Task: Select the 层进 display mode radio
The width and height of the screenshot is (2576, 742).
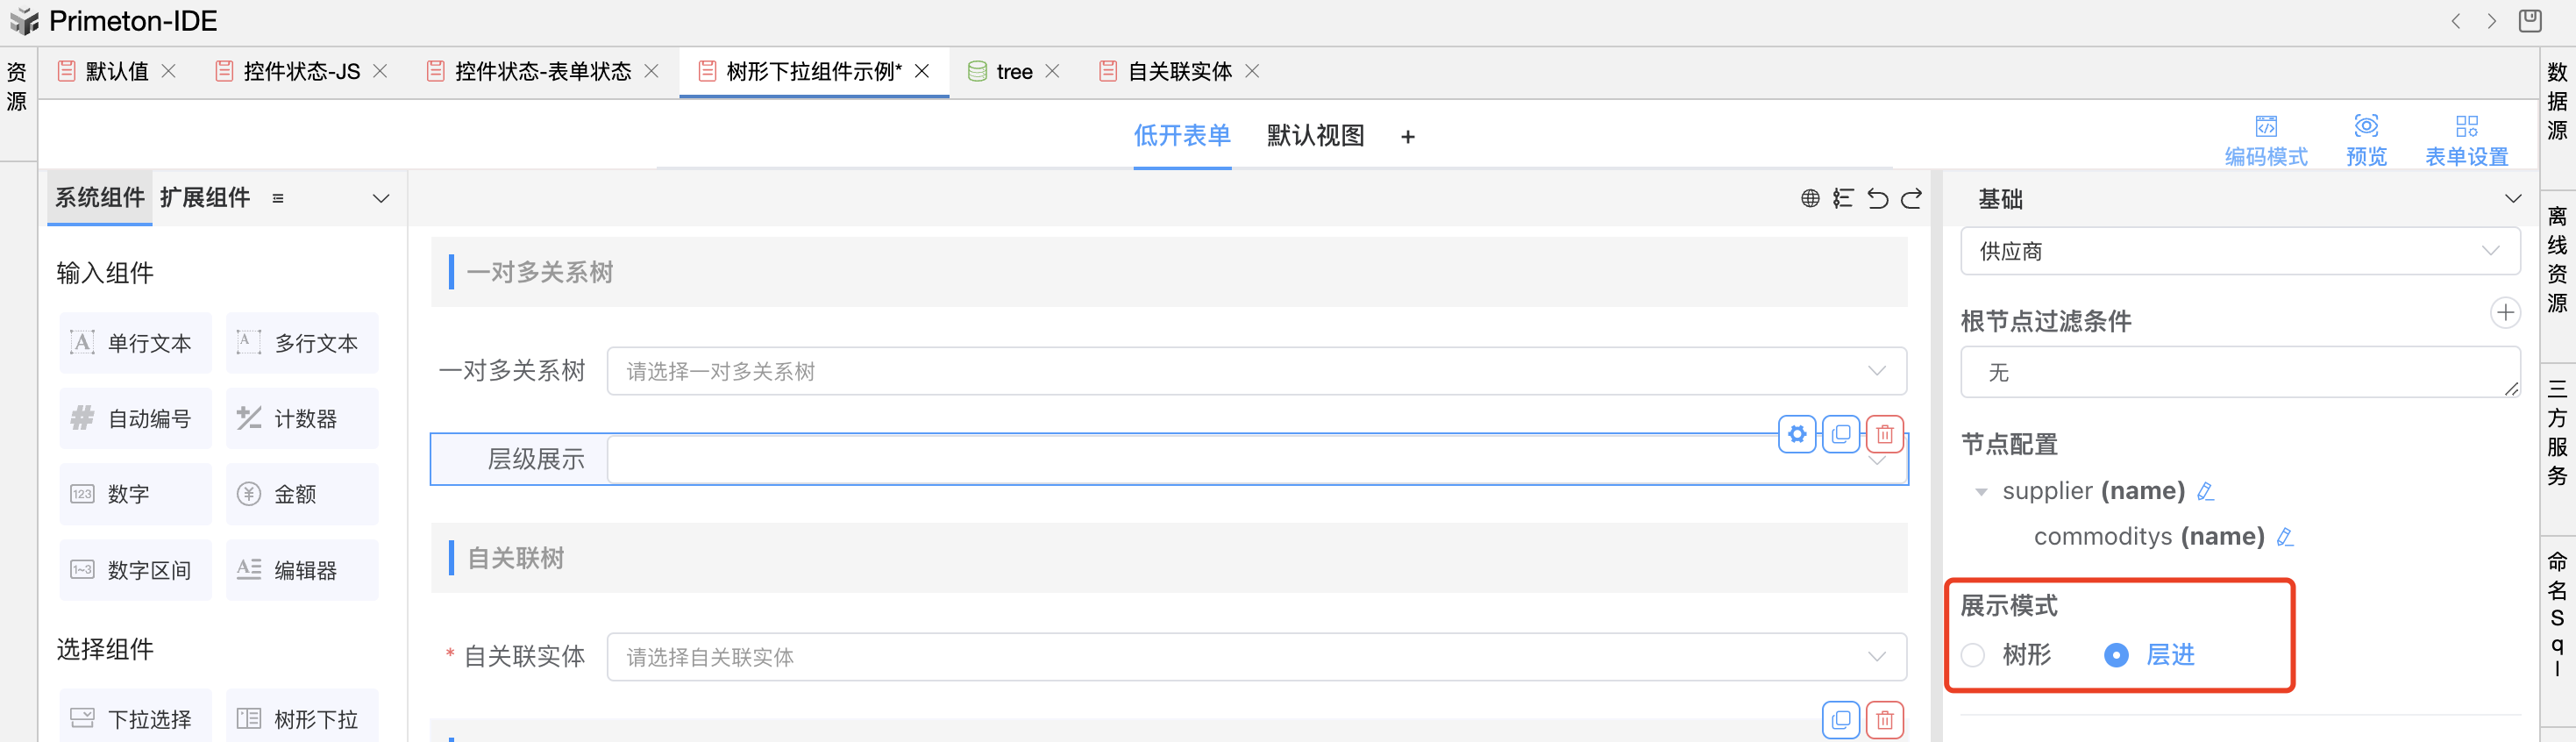Action: point(2116,655)
